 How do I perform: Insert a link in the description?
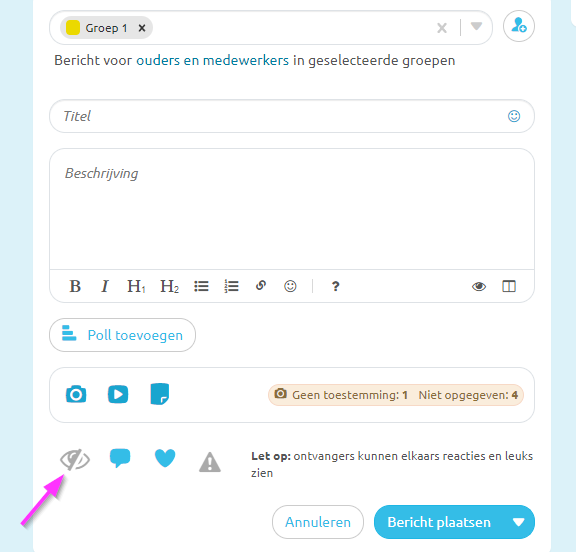click(x=261, y=285)
